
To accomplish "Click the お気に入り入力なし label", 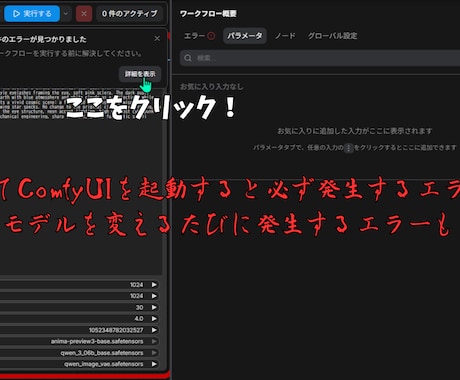I will pos(211,87).
